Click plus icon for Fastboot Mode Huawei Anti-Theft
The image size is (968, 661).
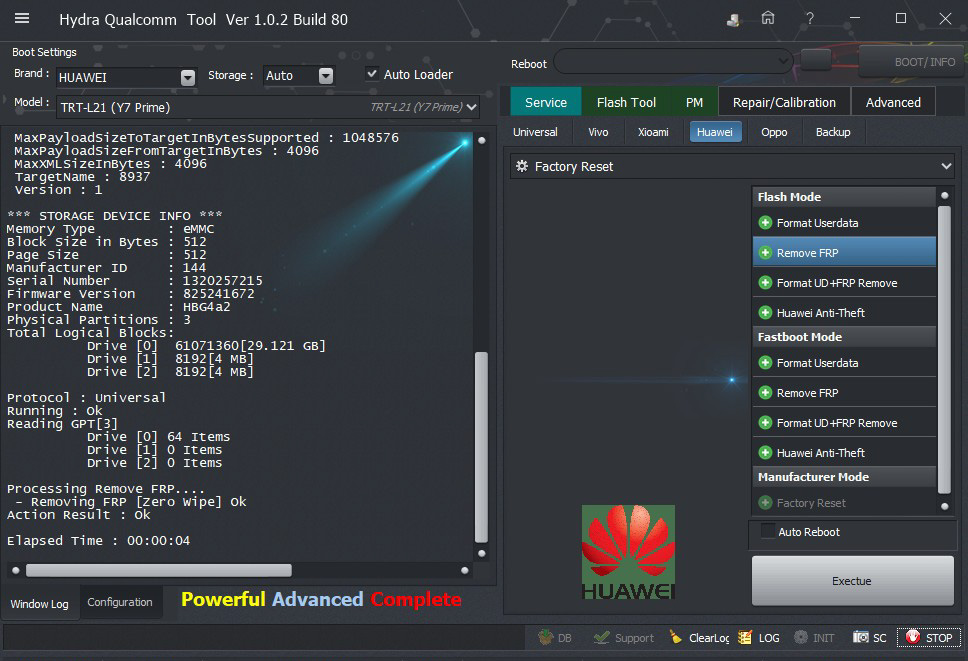(x=766, y=452)
